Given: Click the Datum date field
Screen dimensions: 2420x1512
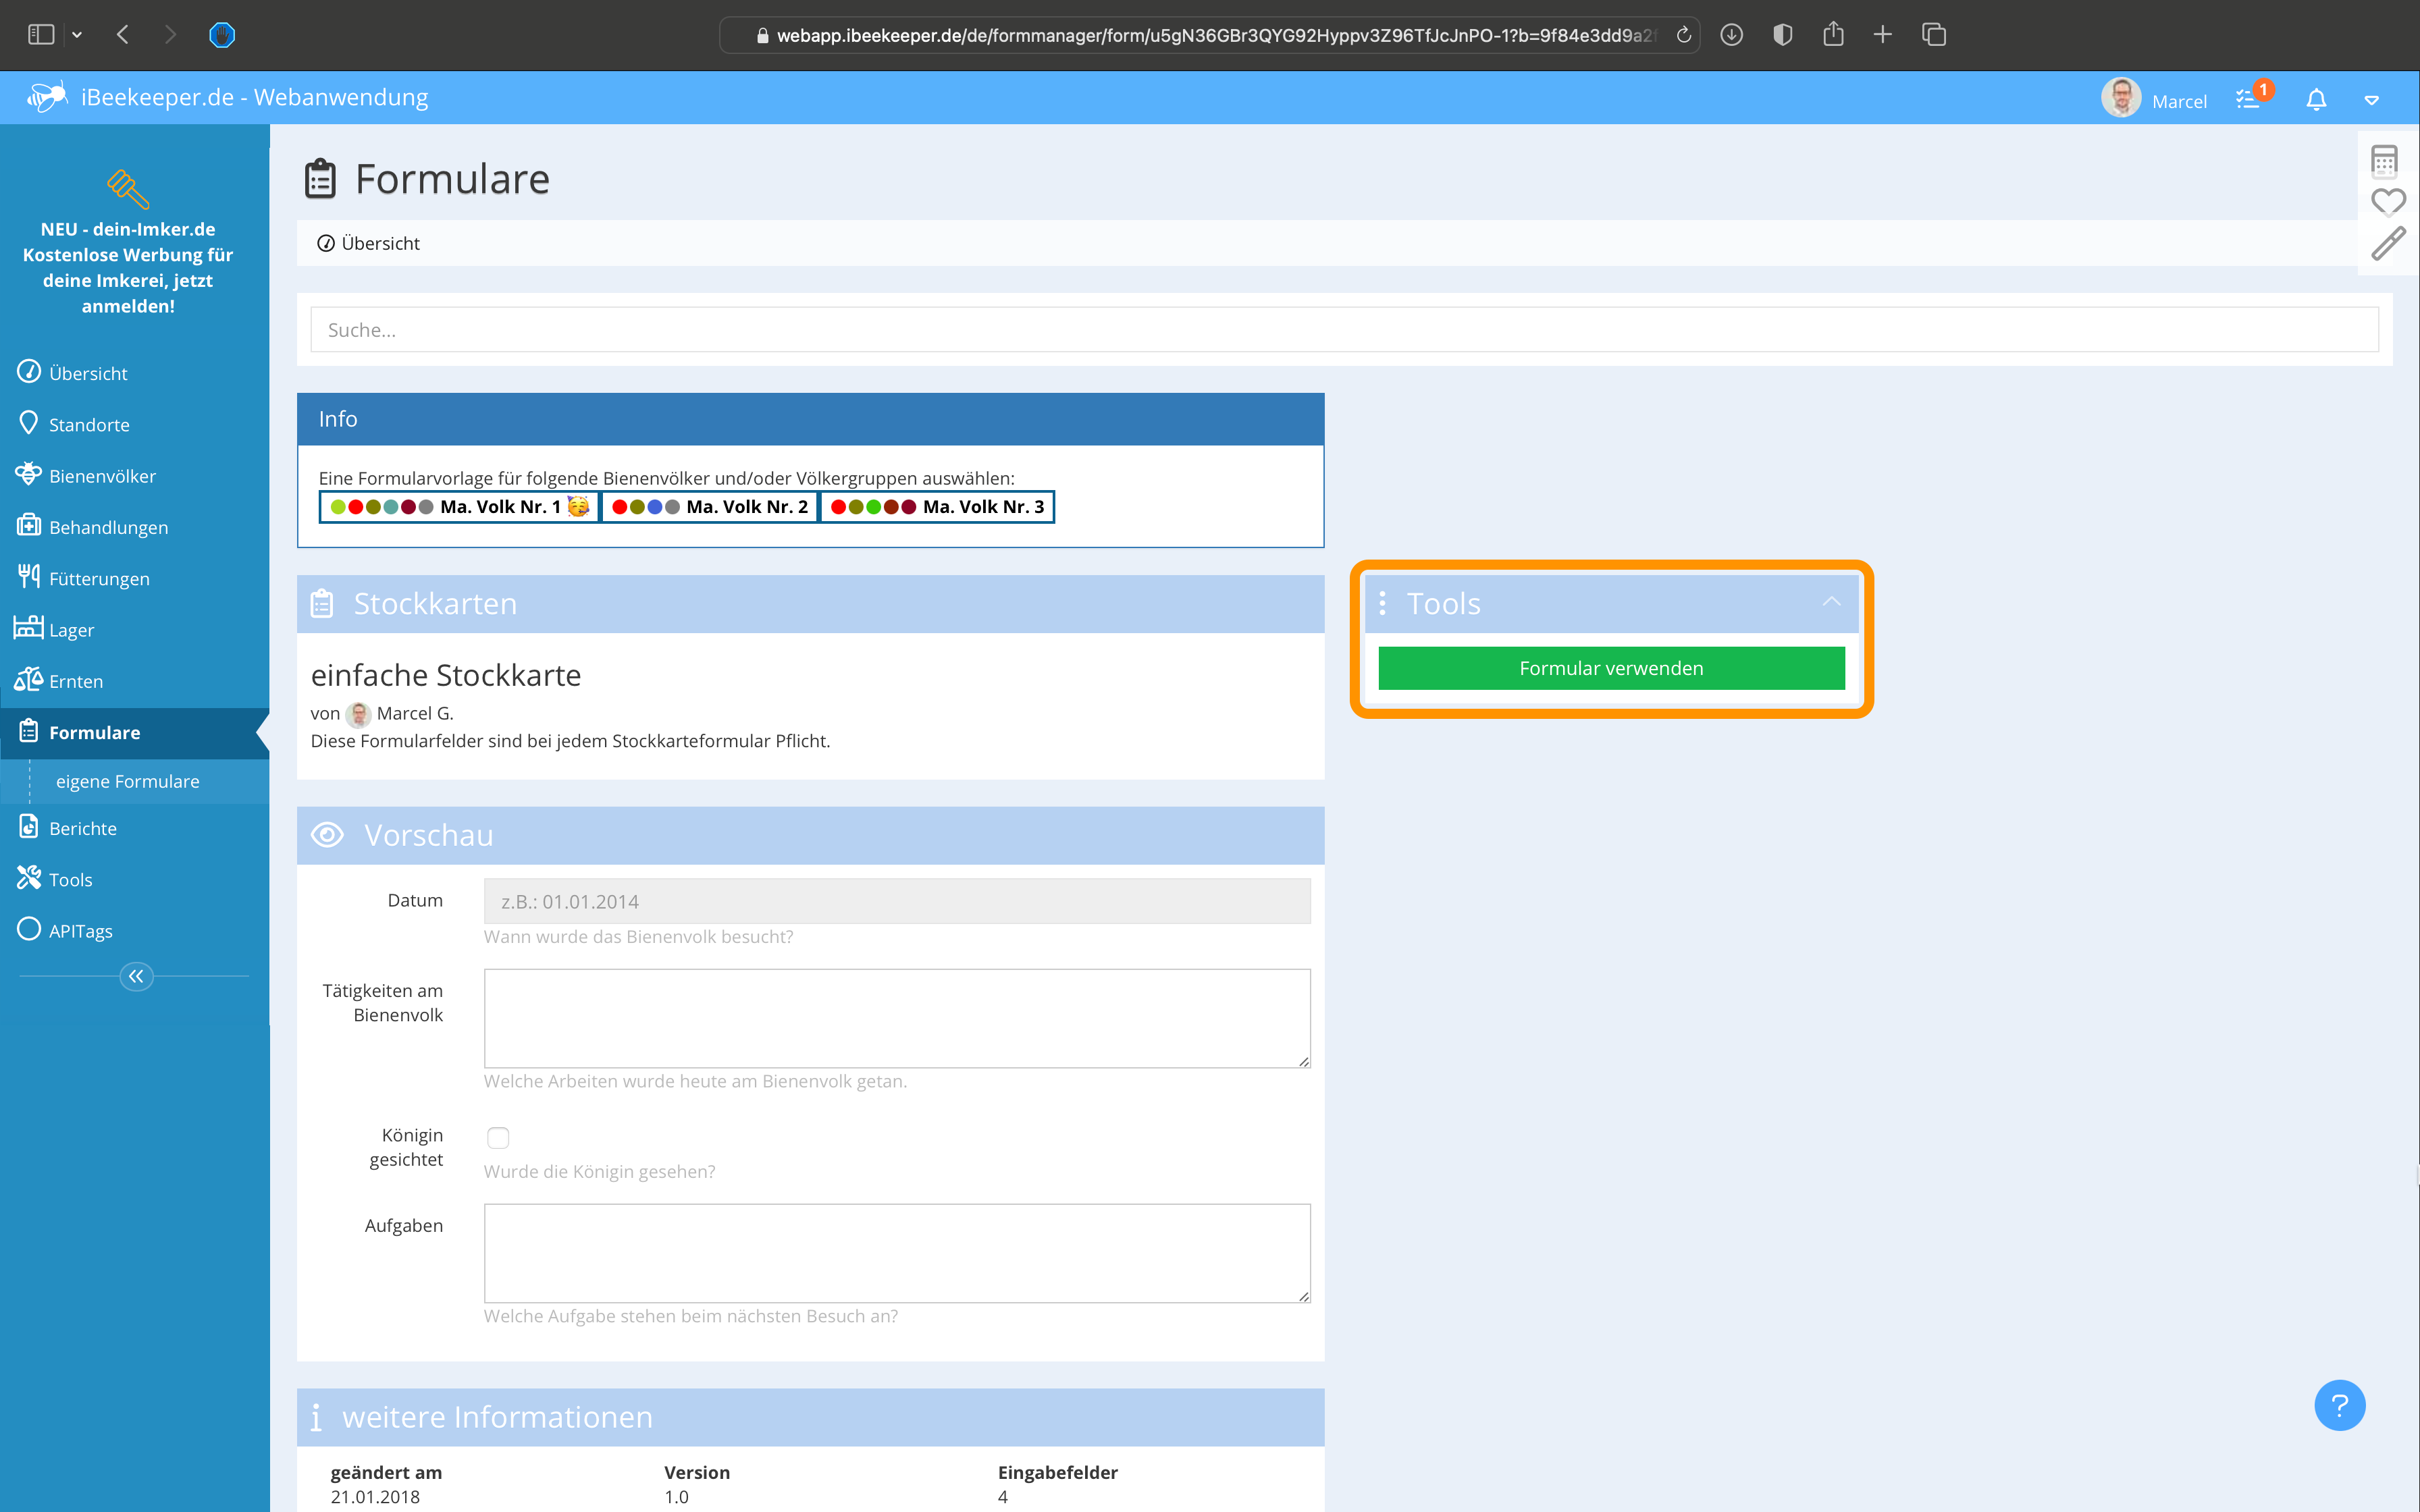Looking at the screenshot, I should 897,901.
